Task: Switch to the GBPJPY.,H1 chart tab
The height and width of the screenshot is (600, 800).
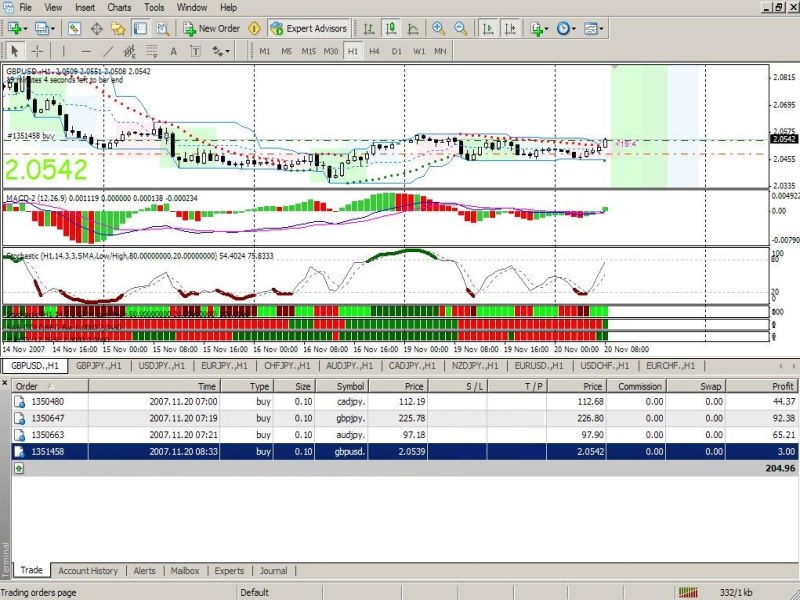Action: (x=98, y=366)
